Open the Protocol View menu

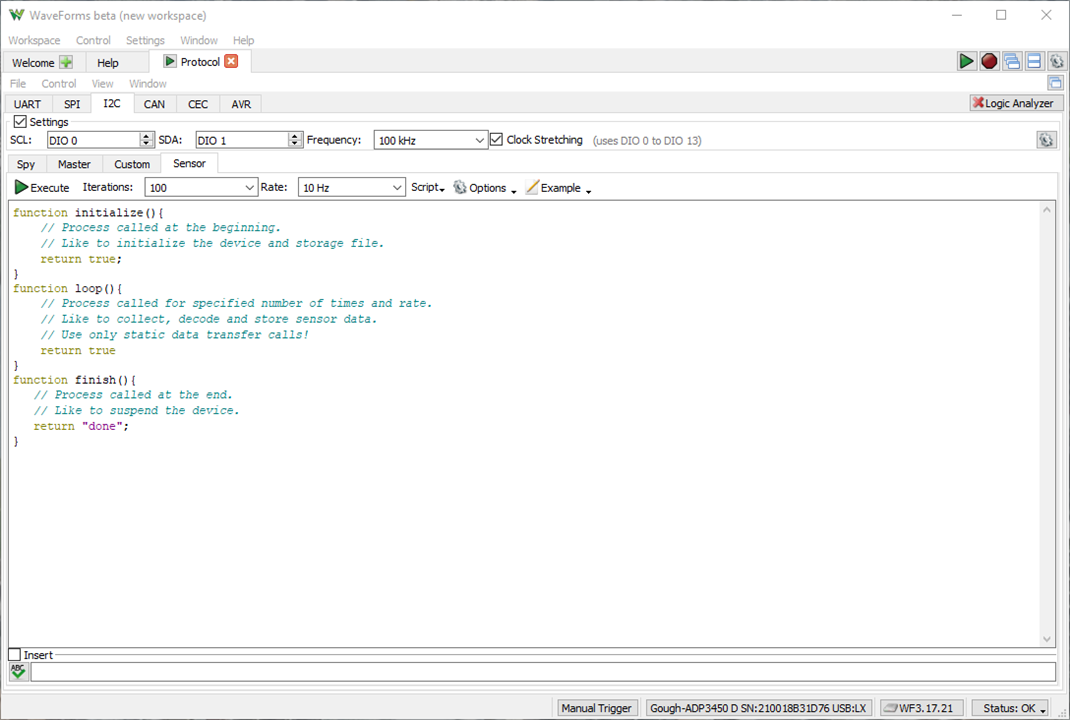pyautogui.click(x=102, y=83)
